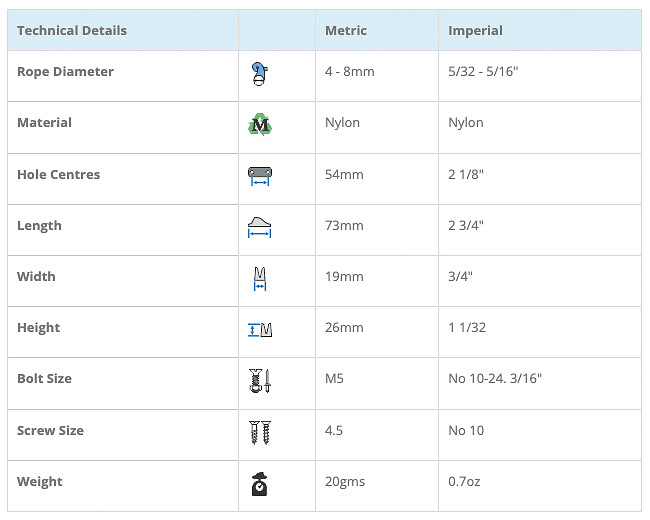Click the Technical Details header
650x520 pixels.
pyautogui.click(x=72, y=31)
